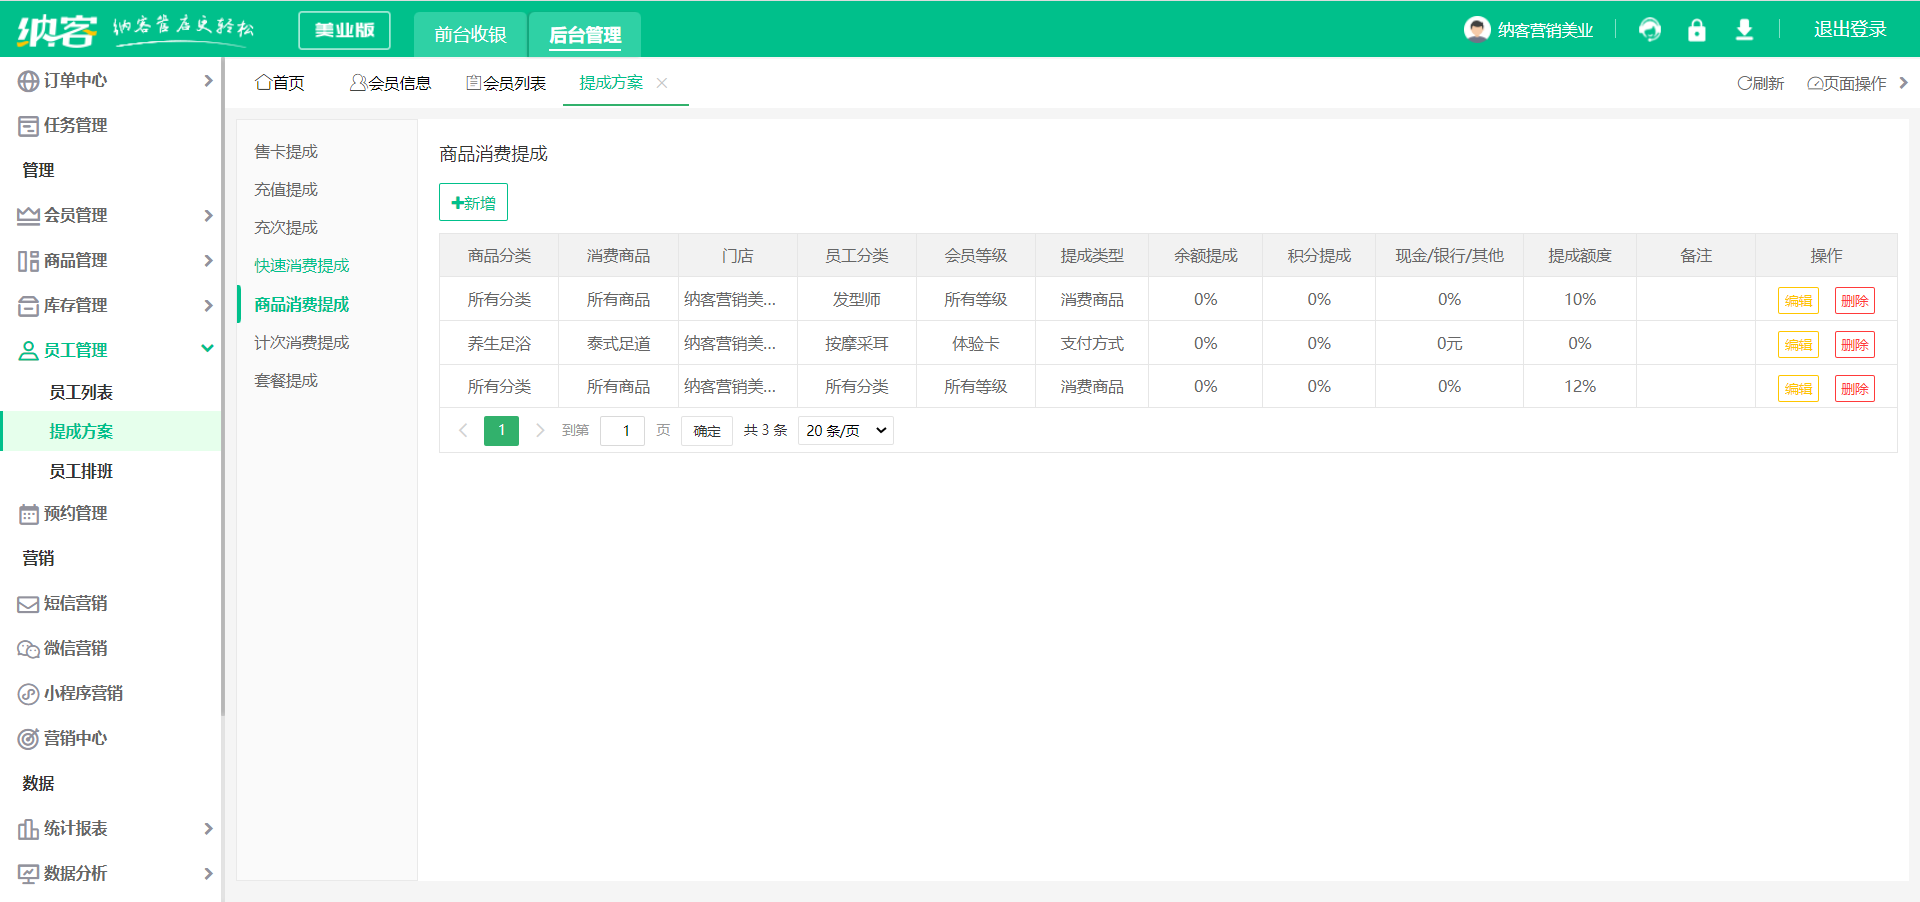Expand 库存管理 chevron
The image size is (1920, 902).
[x=208, y=305]
